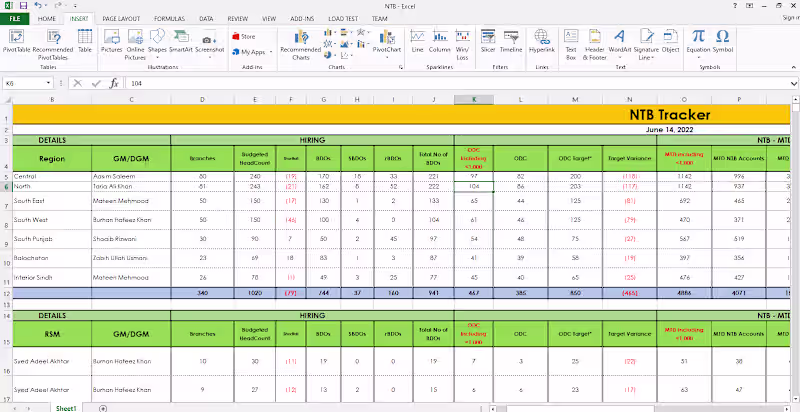Insert an area chart
The image size is (800, 412).
coord(344,44)
